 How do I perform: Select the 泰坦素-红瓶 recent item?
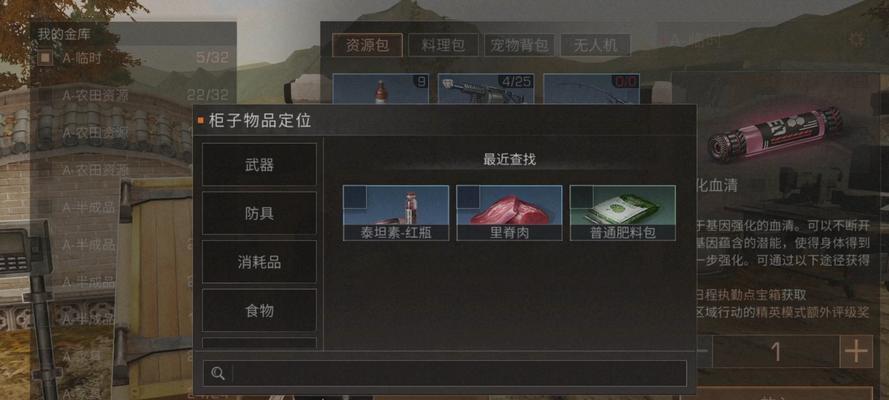click(396, 213)
